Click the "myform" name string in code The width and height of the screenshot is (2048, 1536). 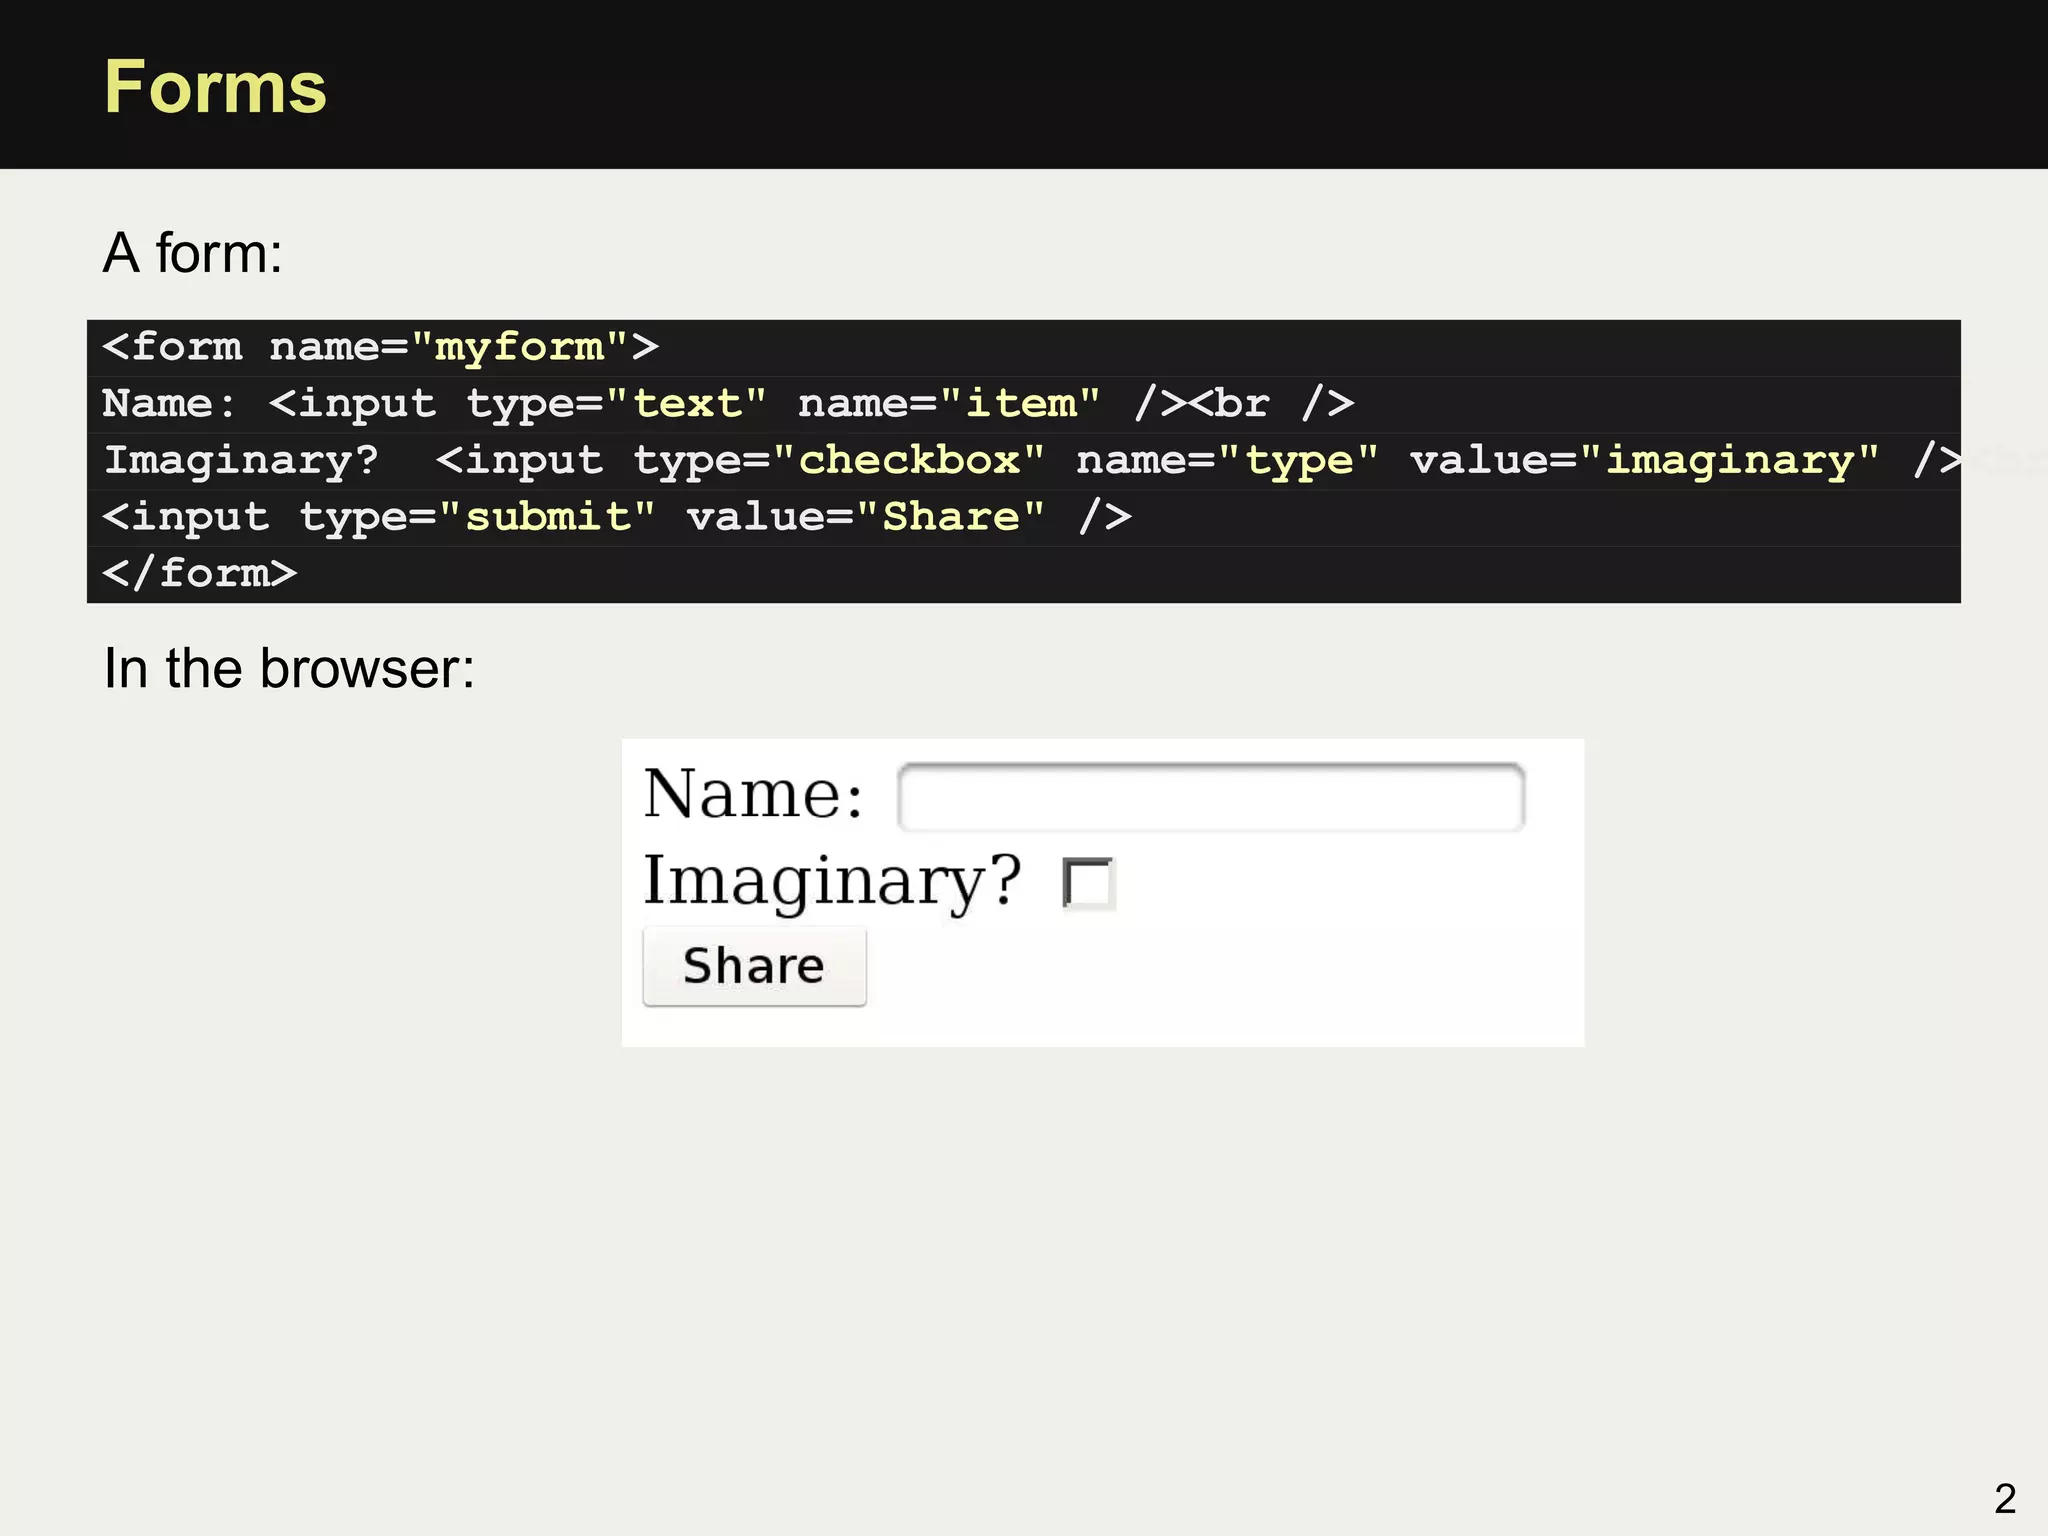[519, 347]
